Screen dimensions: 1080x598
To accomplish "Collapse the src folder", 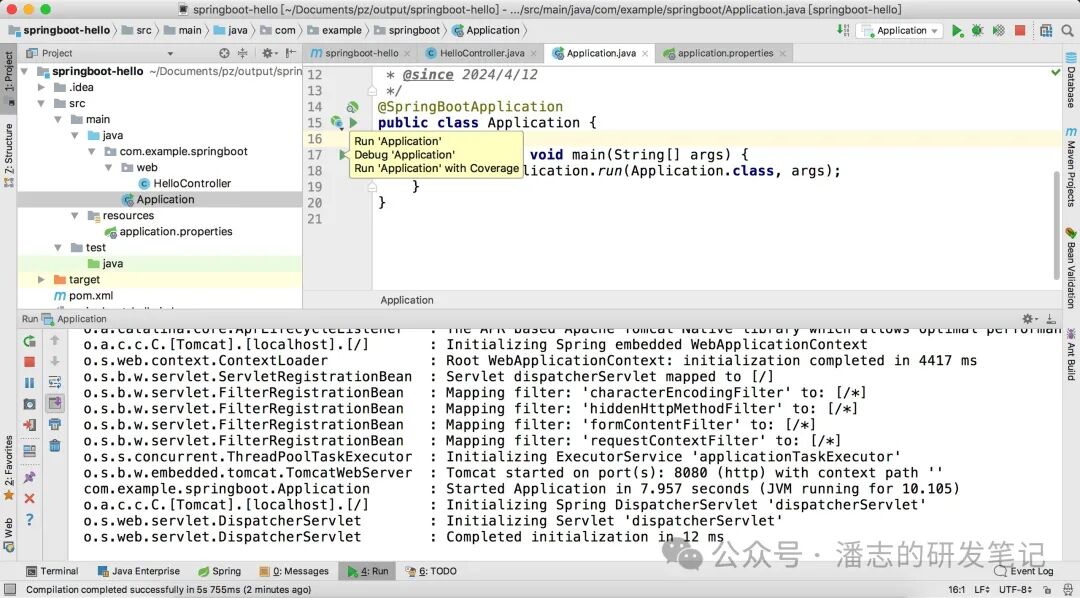I will tap(41, 103).
